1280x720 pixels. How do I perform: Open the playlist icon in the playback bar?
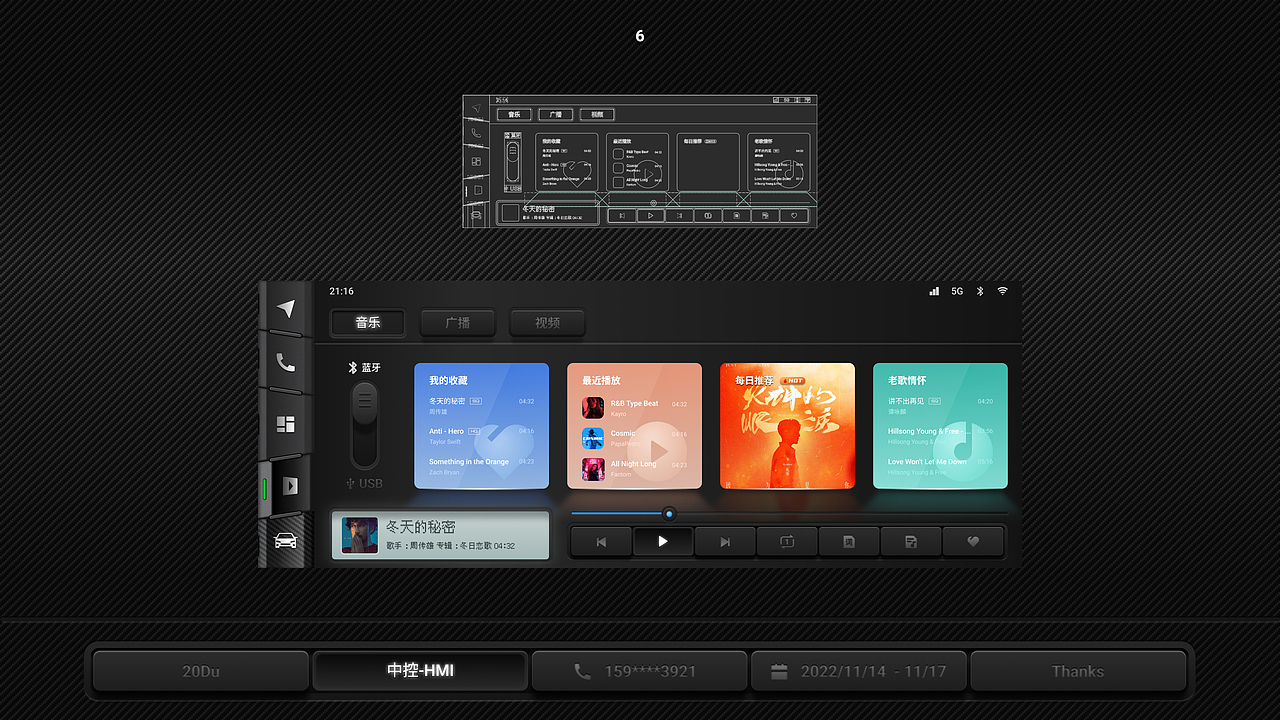[x=911, y=541]
